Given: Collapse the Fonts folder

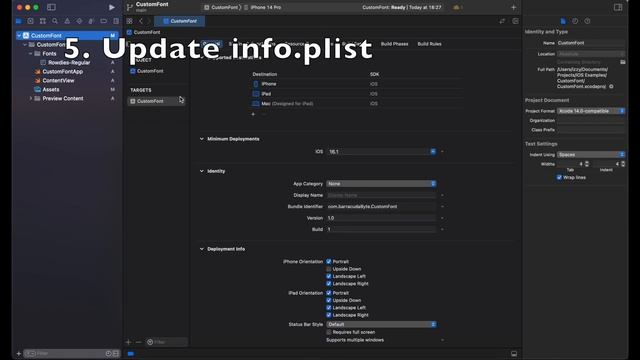Looking at the screenshot, I should [x=31, y=53].
